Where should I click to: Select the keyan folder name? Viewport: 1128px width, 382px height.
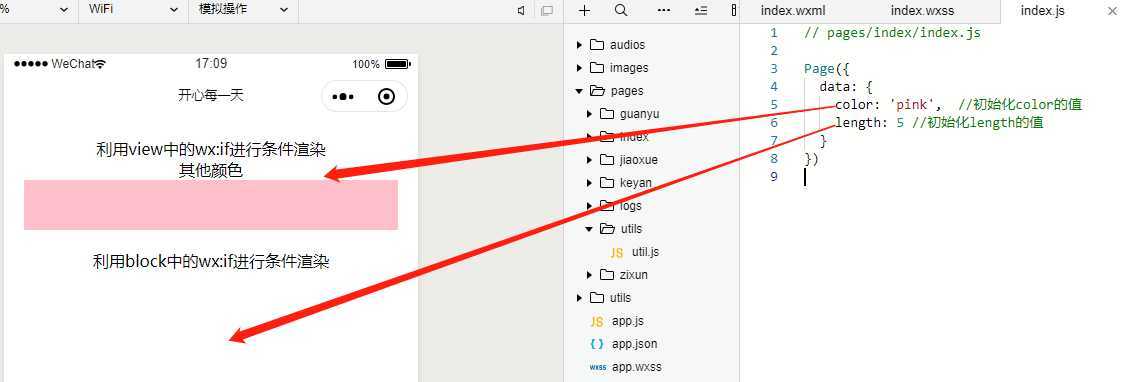[636, 183]
